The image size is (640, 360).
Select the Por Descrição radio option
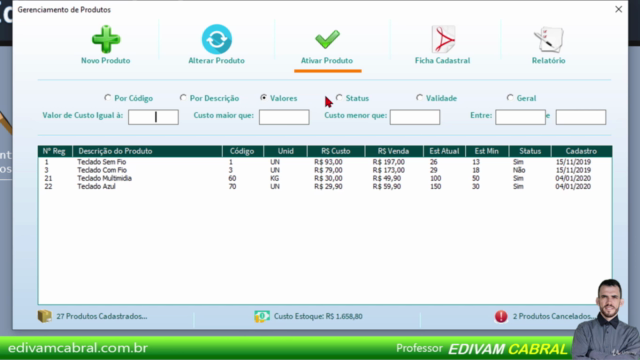pos(183,98)
